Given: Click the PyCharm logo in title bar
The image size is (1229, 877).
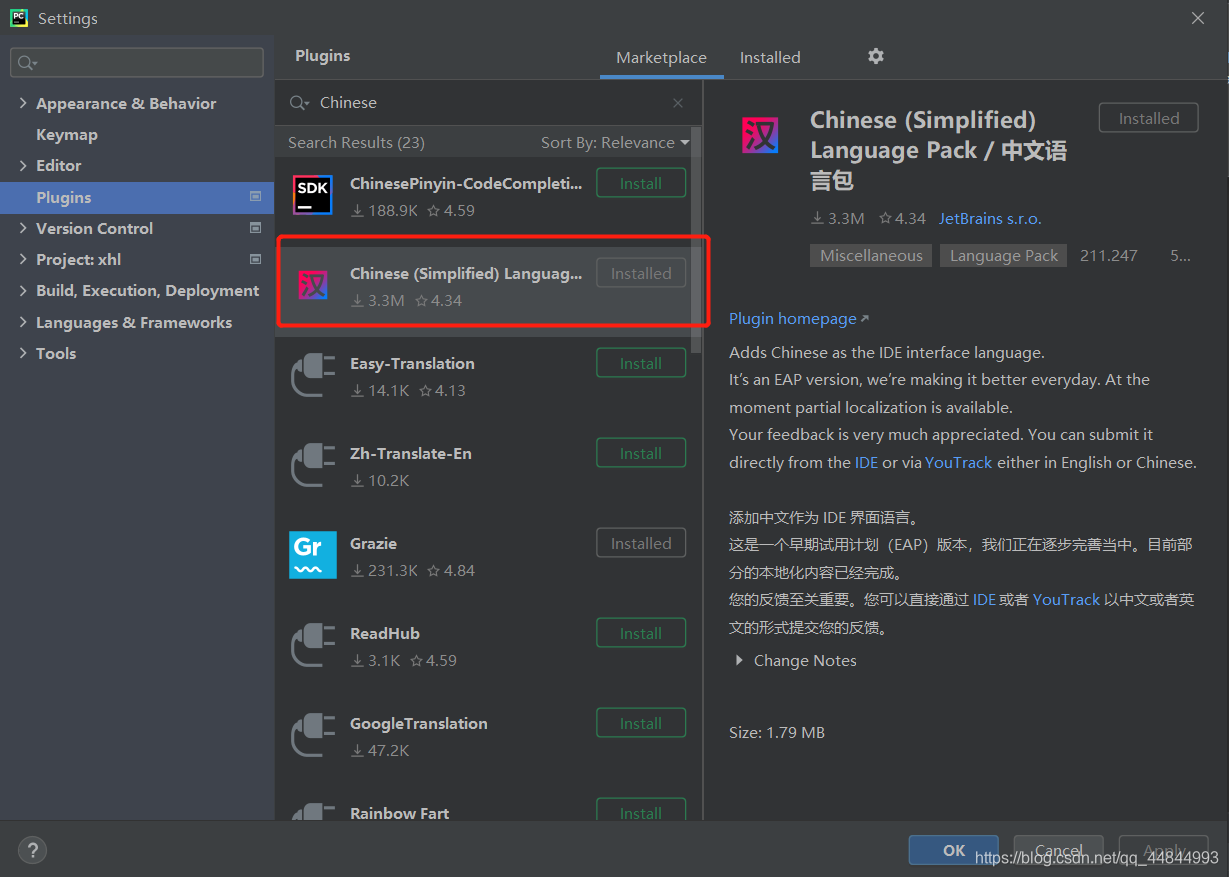Looking at the screenshot, I should [18, 18].
